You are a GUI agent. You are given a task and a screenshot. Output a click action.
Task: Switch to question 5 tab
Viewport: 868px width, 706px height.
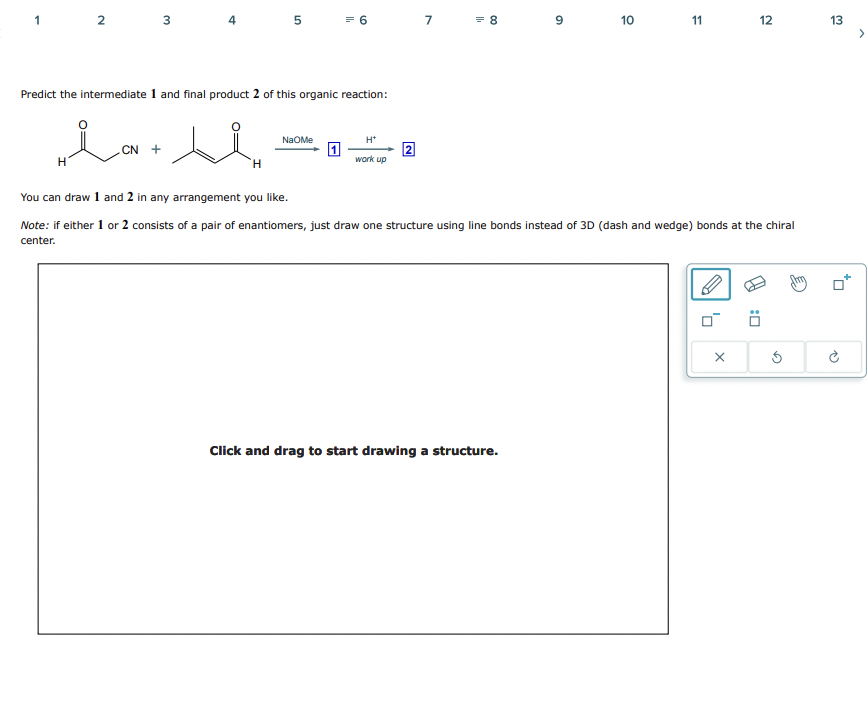pyautogui.click(x=297, y=19)
